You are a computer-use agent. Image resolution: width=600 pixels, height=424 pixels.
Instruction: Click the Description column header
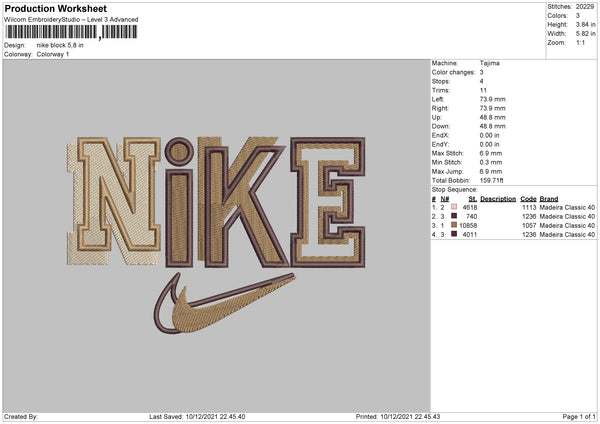(x=497, y=198)
